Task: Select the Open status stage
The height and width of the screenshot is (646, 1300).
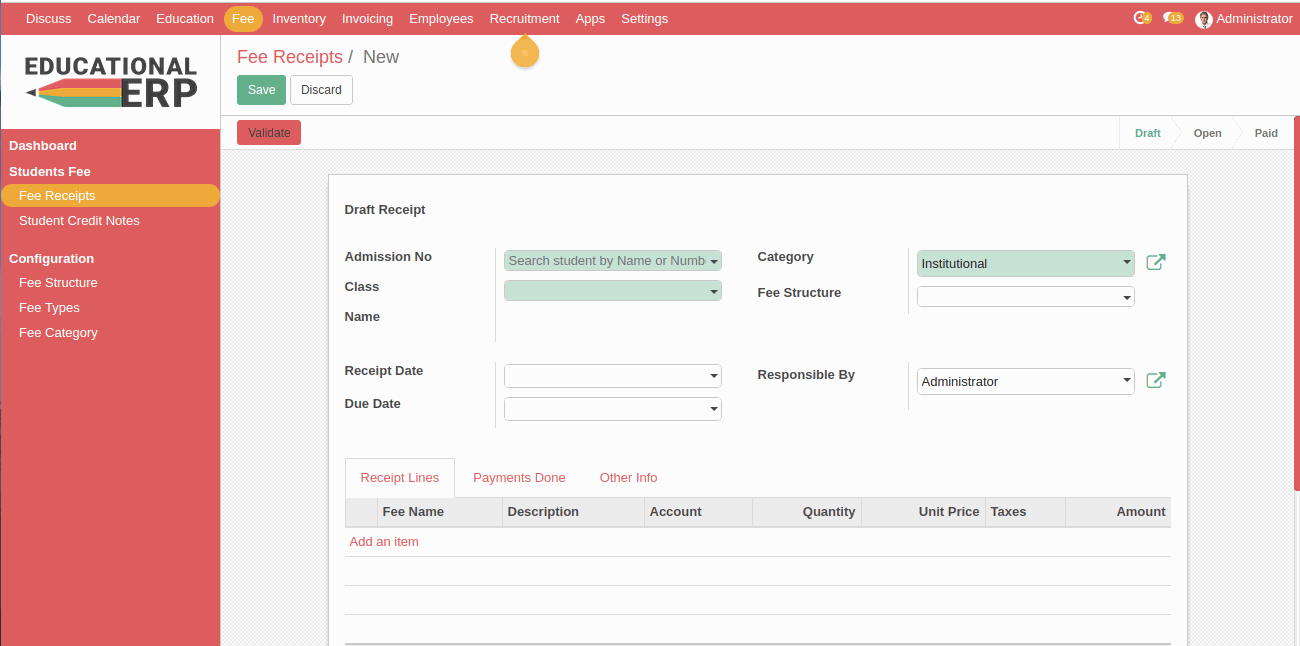Action: click(x=1207, y=133)
